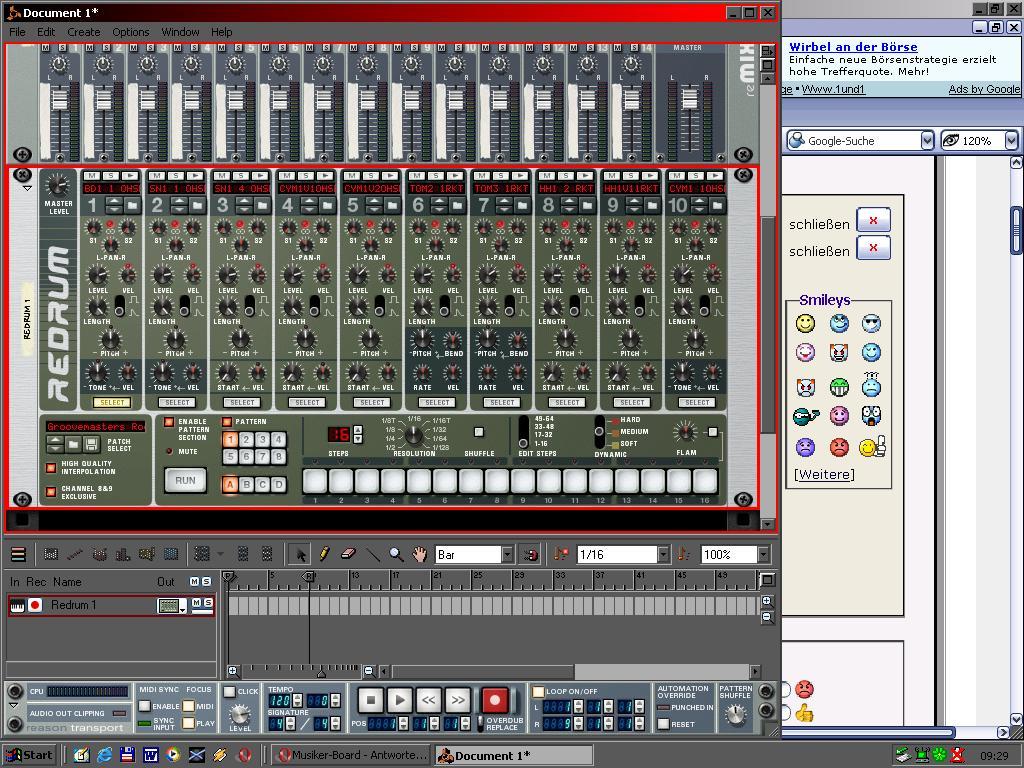Turn on the metronome Click
The width and height of the screenshot is (1024, 768).
point(229,692)
